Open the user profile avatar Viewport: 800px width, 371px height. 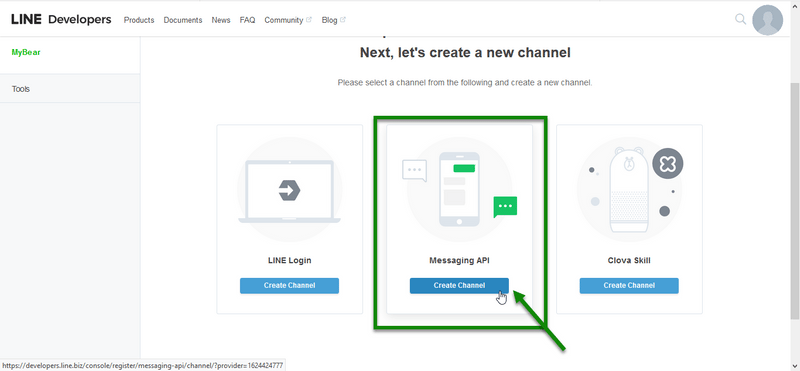pos(767,20)
